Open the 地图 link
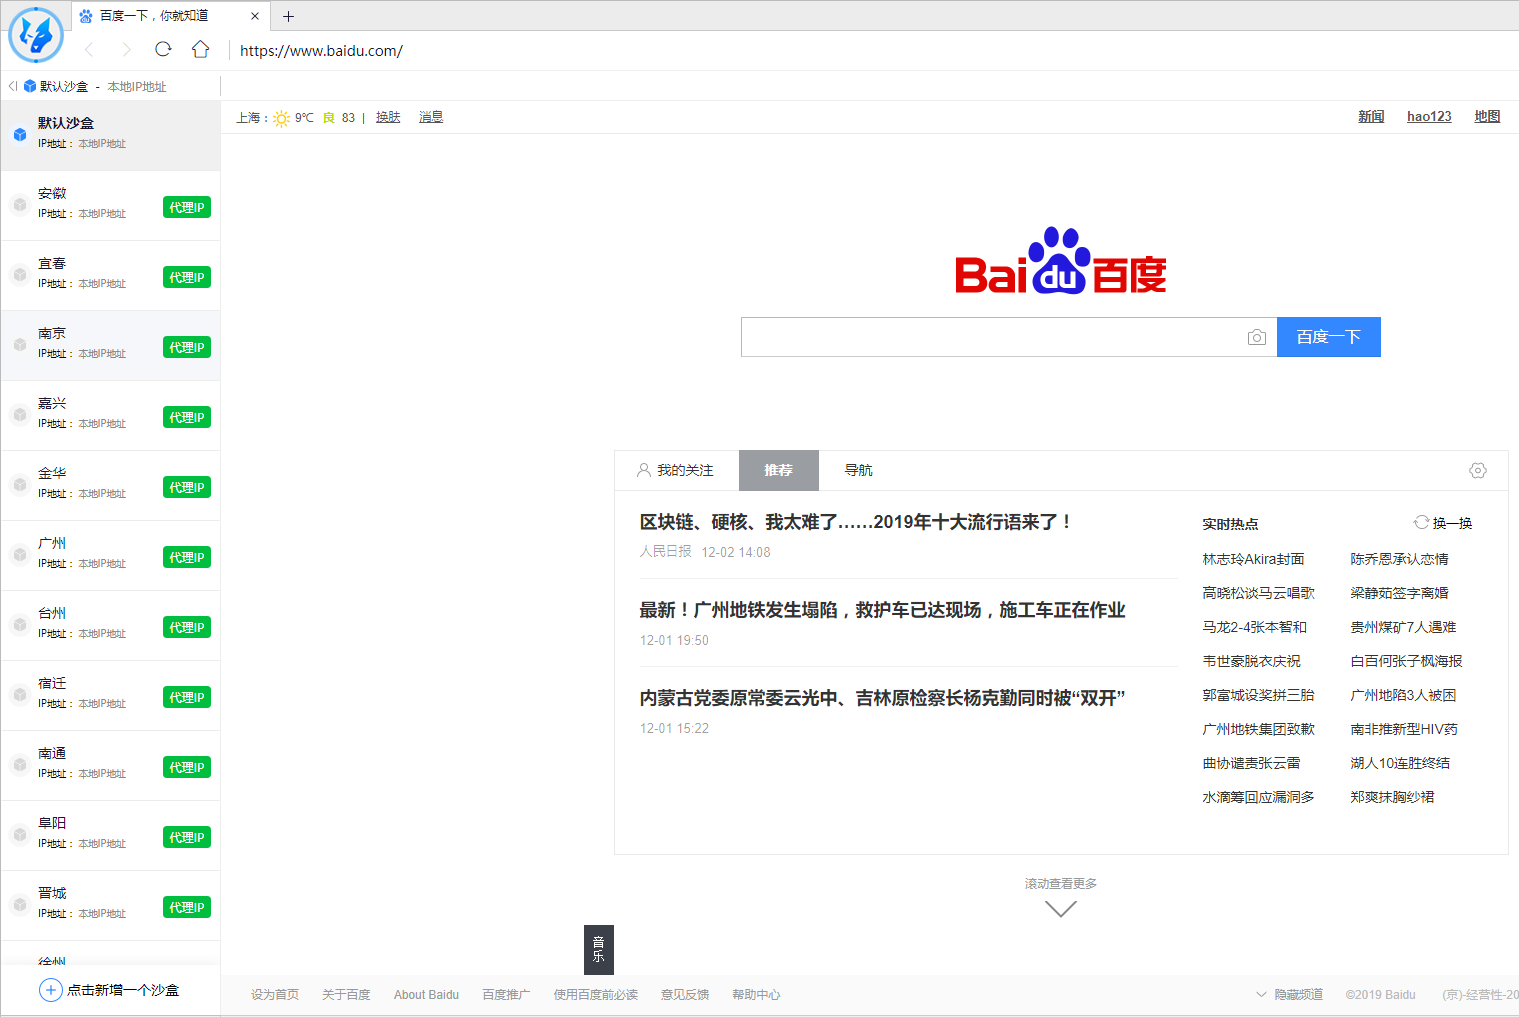 click(1487, 117)
